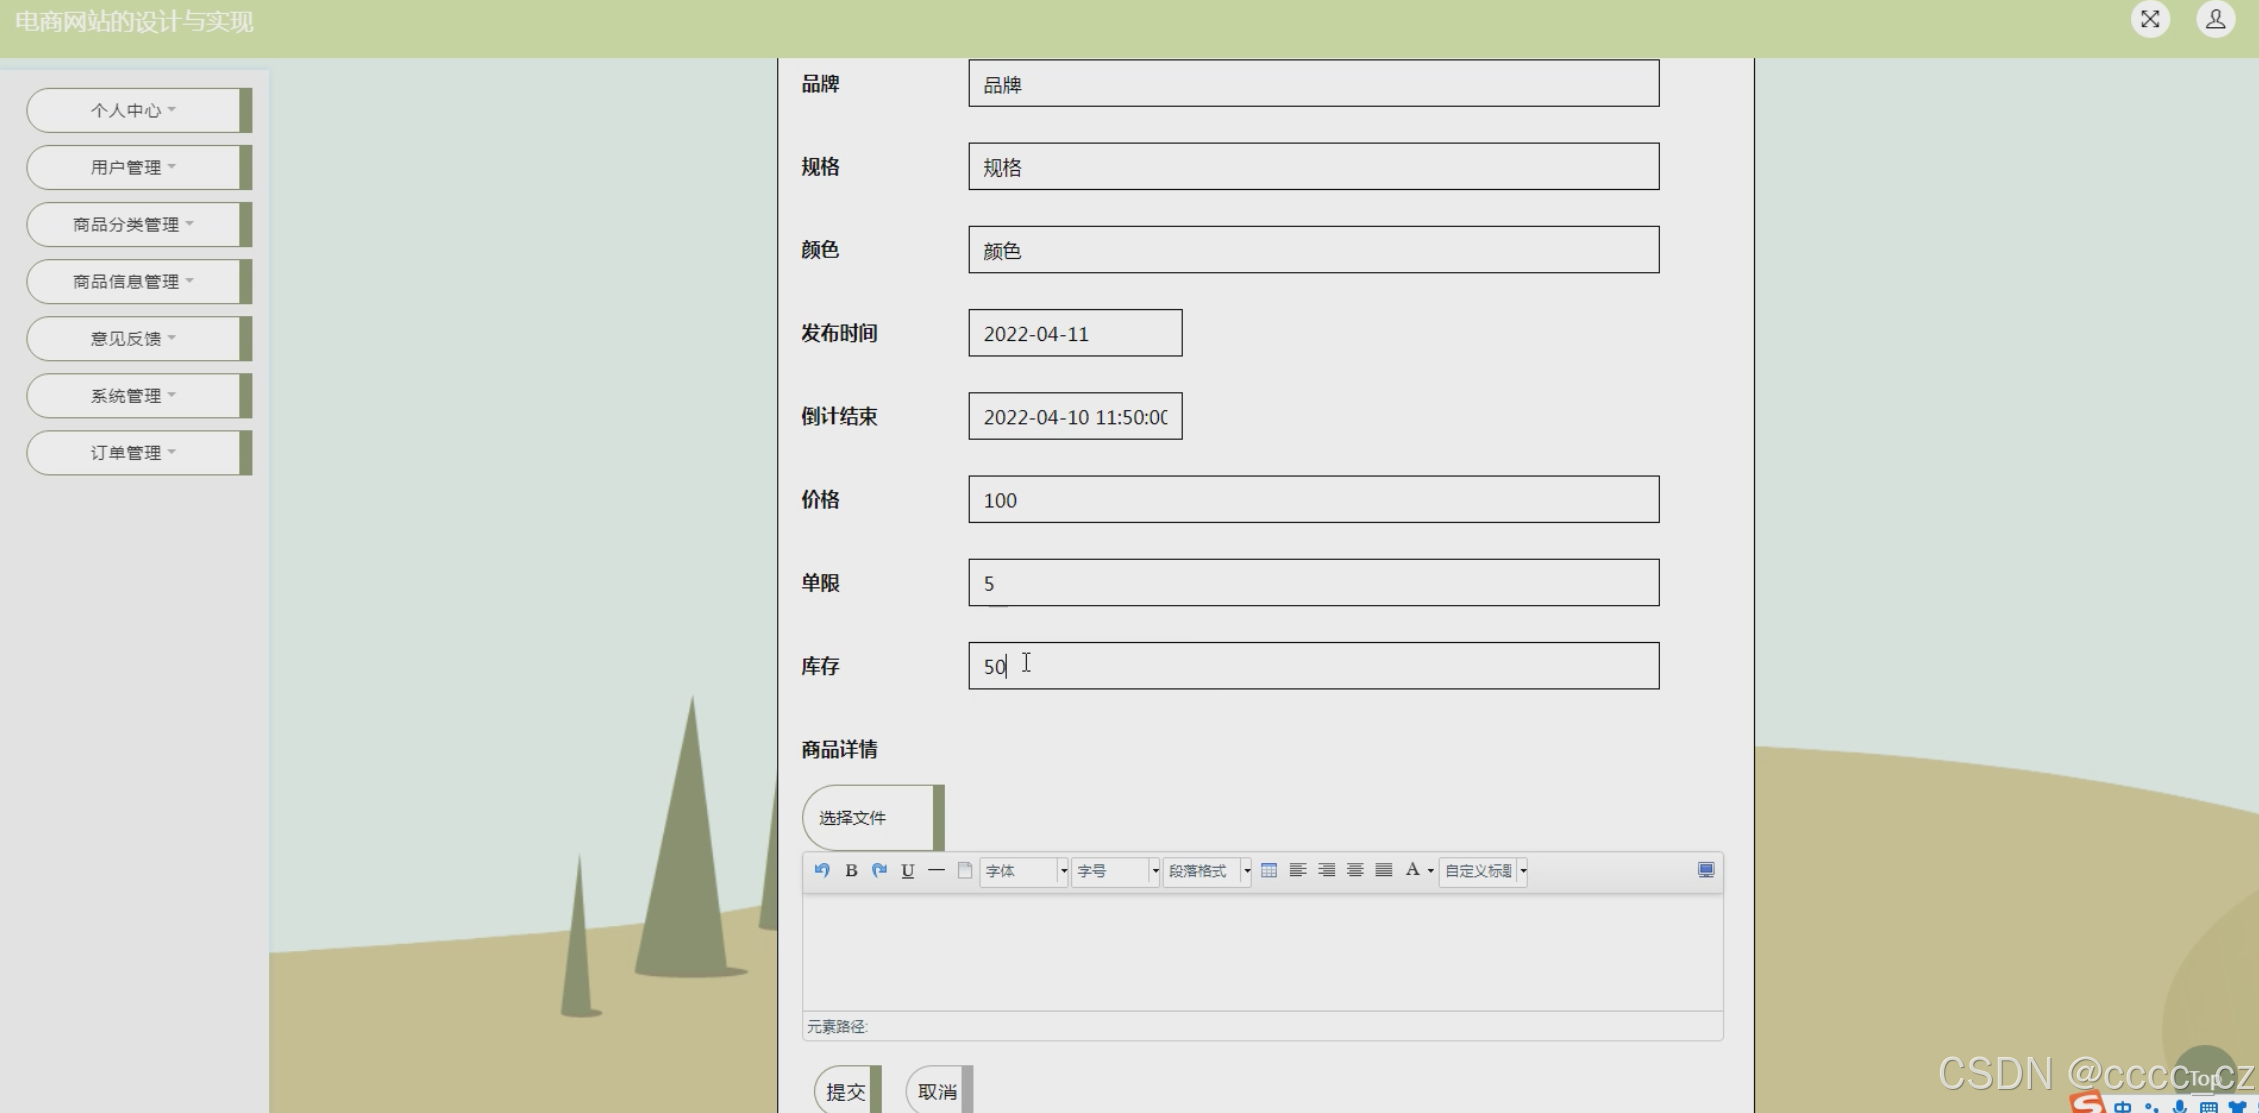Click the undo icon in editor toolbar
Viewport: 2259px width, 1113px height.
coord(822,870)
